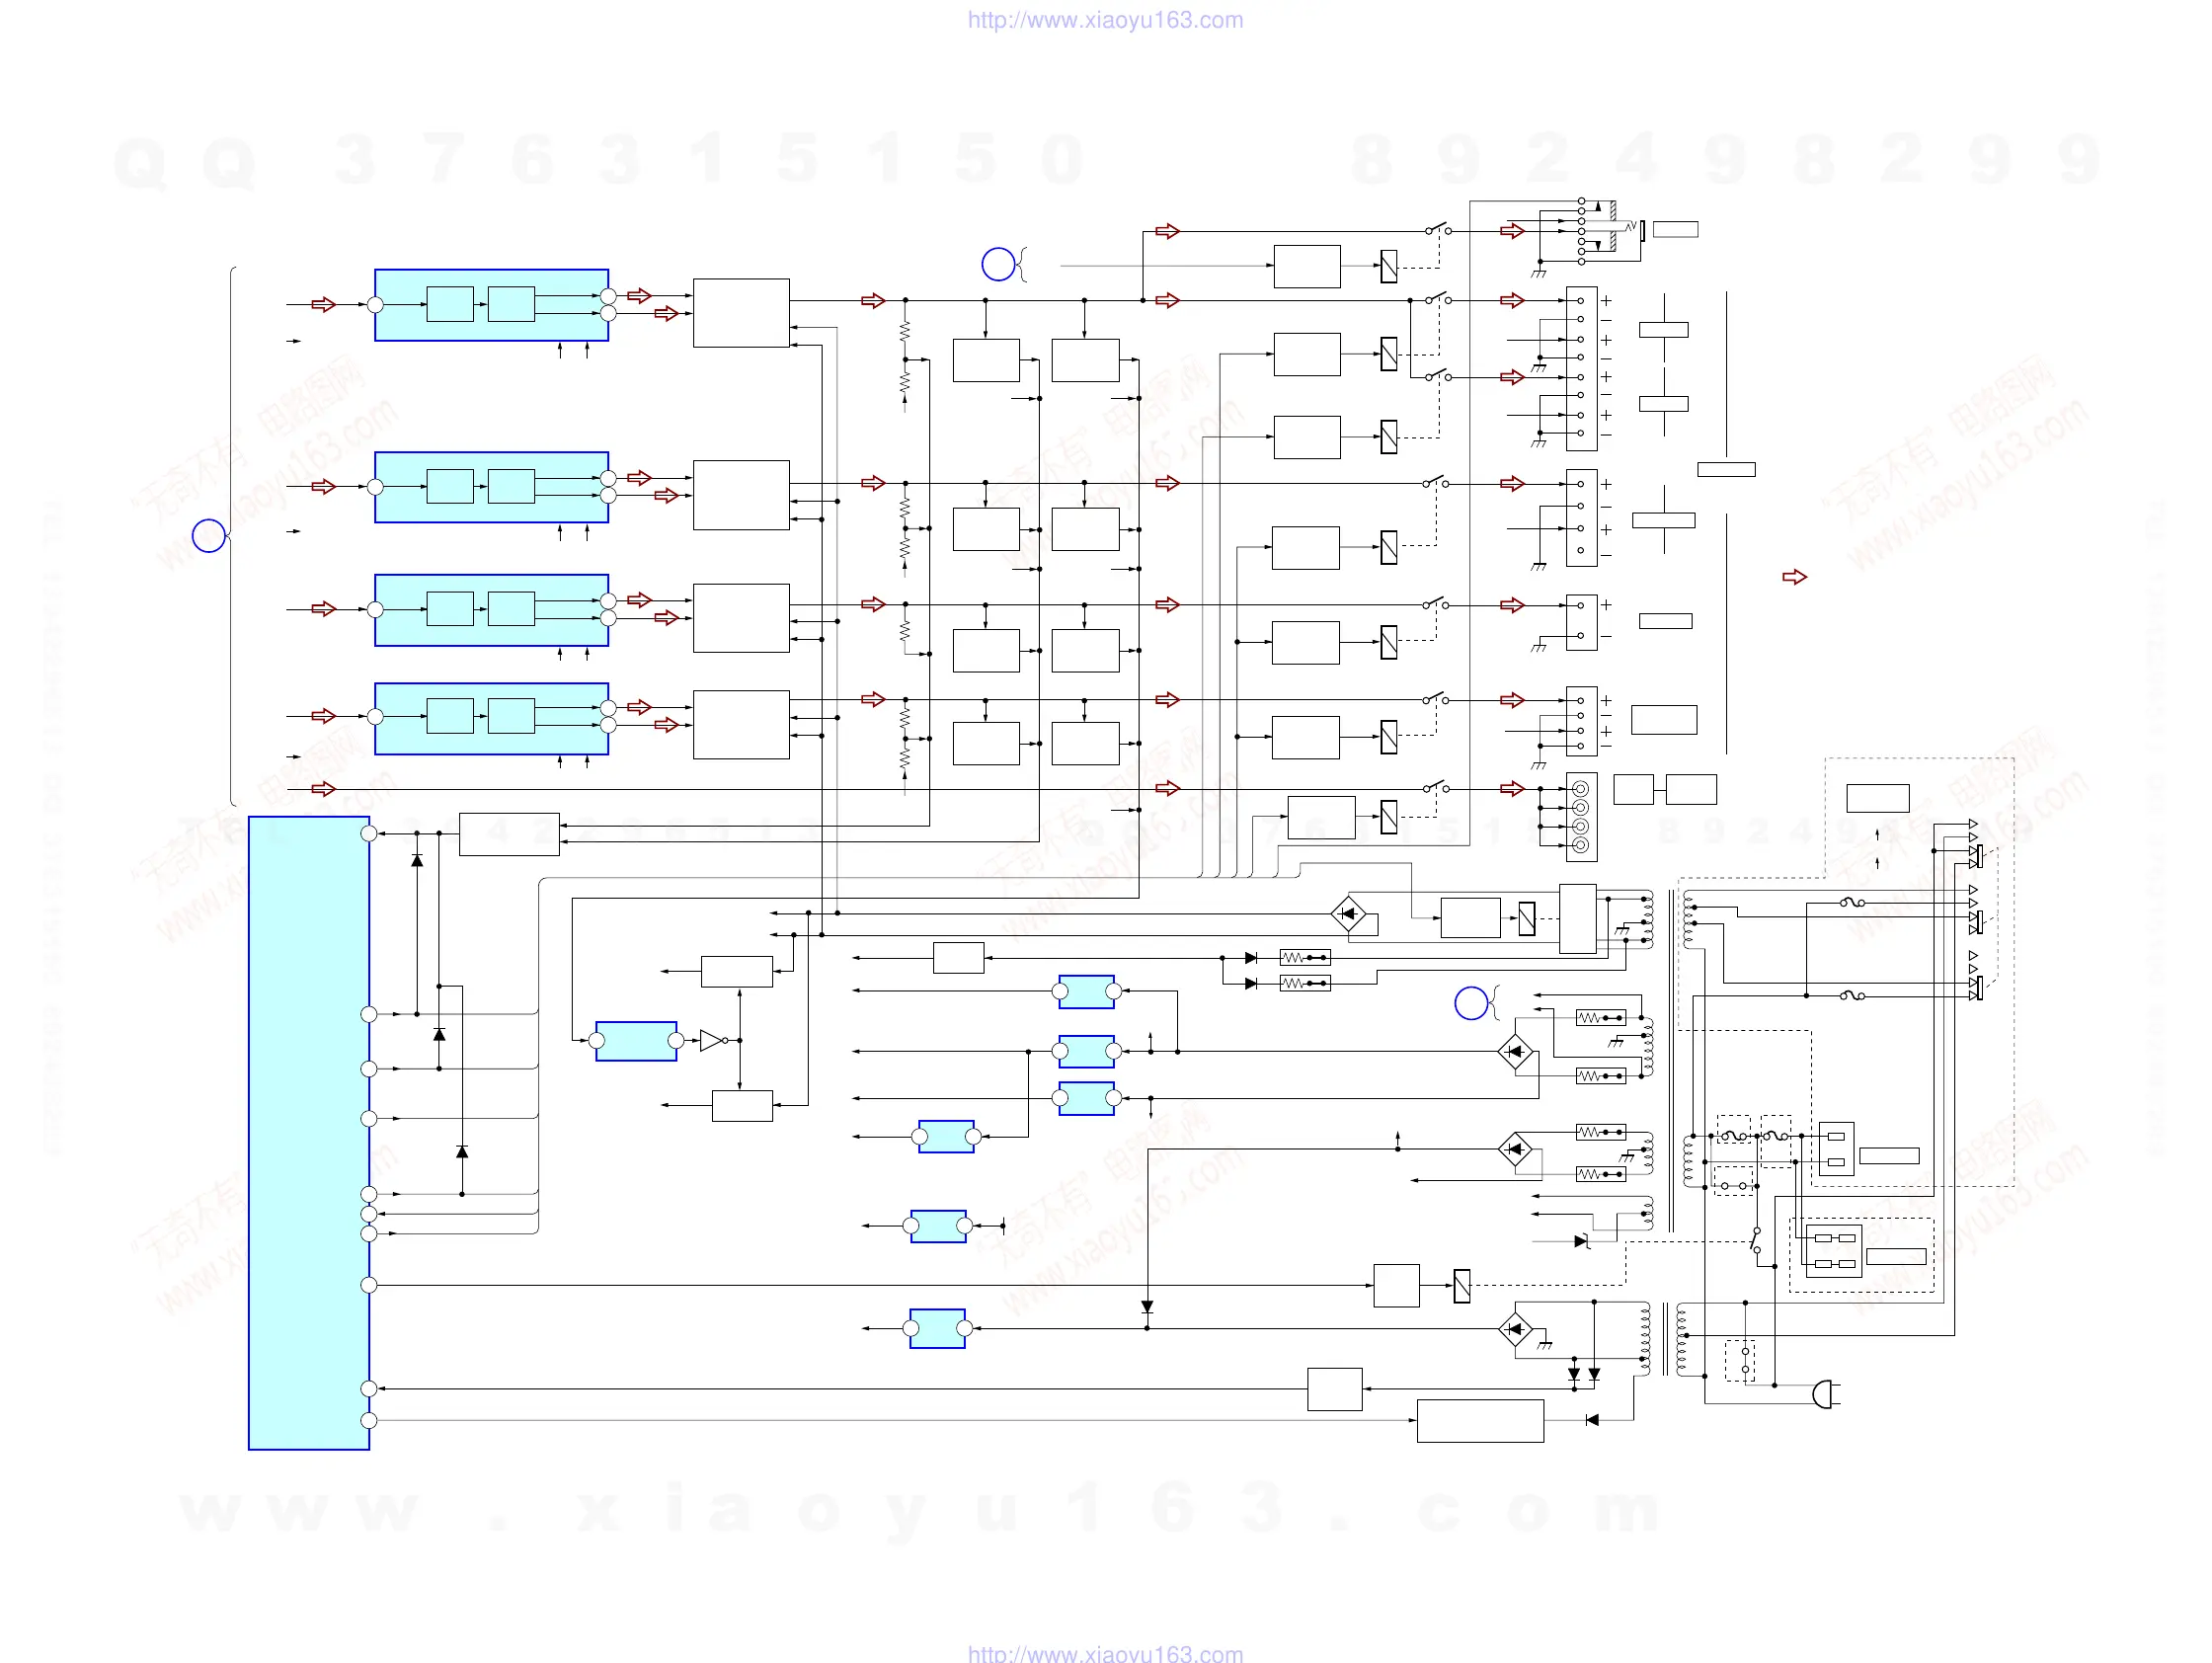Click the cyan block feeding the inverter triangle
The width and height of the screenshot is (2212, 1663).
coord(636,1041)
